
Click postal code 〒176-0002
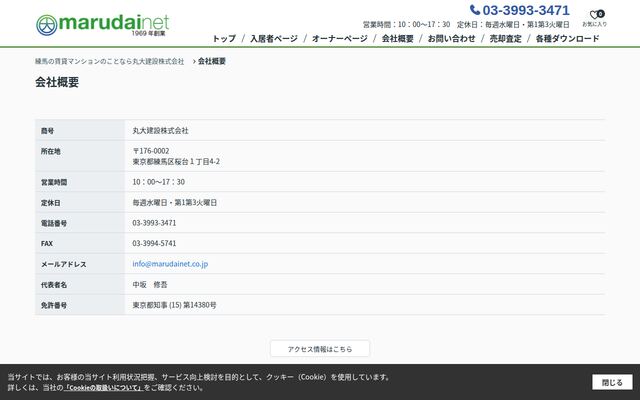[x=151, y=151]
